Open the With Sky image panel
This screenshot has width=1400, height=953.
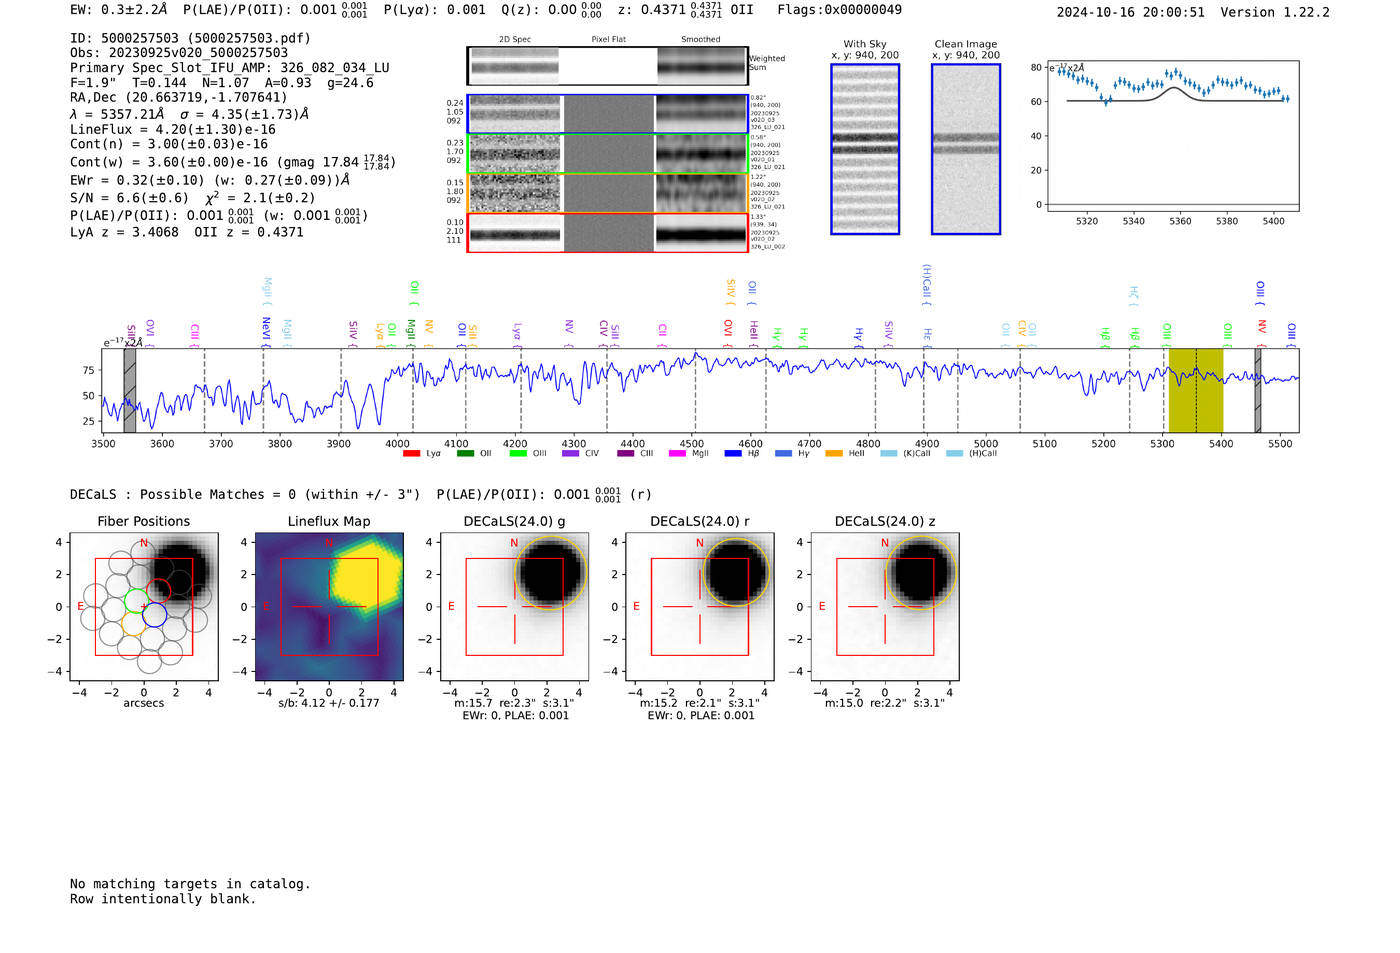click(865, 149)
